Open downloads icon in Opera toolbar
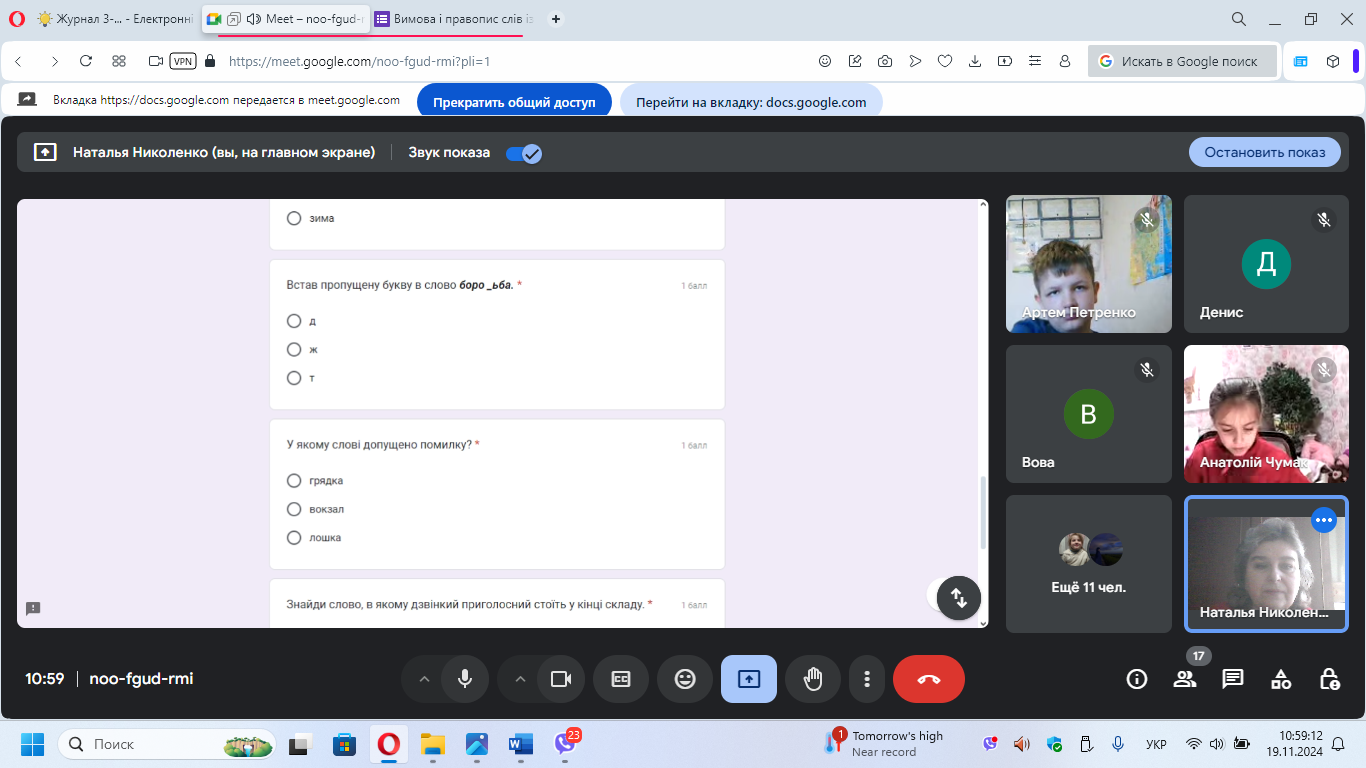This screenshot has height=768, width=1366. coord(975,61)
